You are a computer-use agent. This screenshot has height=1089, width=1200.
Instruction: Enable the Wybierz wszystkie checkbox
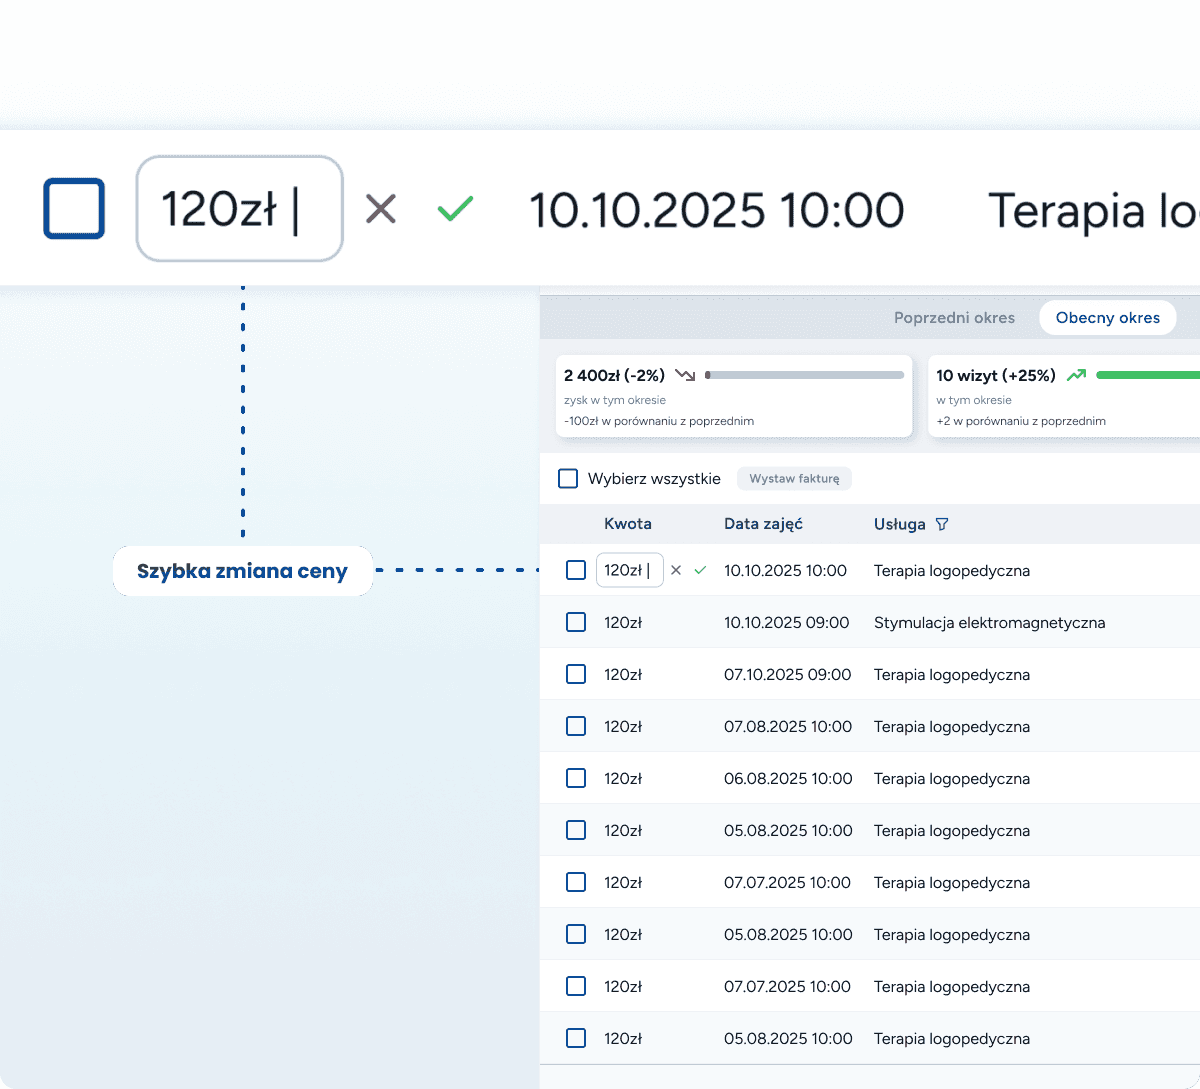(568, 478)
